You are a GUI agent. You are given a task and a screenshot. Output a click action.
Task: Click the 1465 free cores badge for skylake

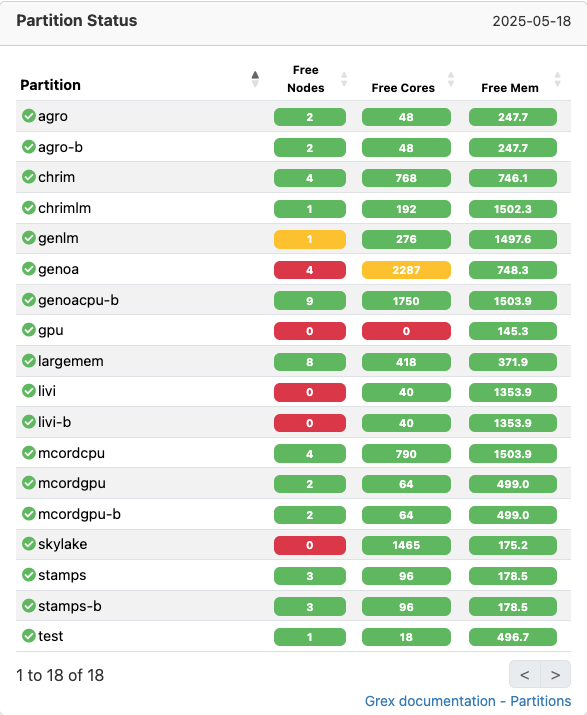click(406, 545)
